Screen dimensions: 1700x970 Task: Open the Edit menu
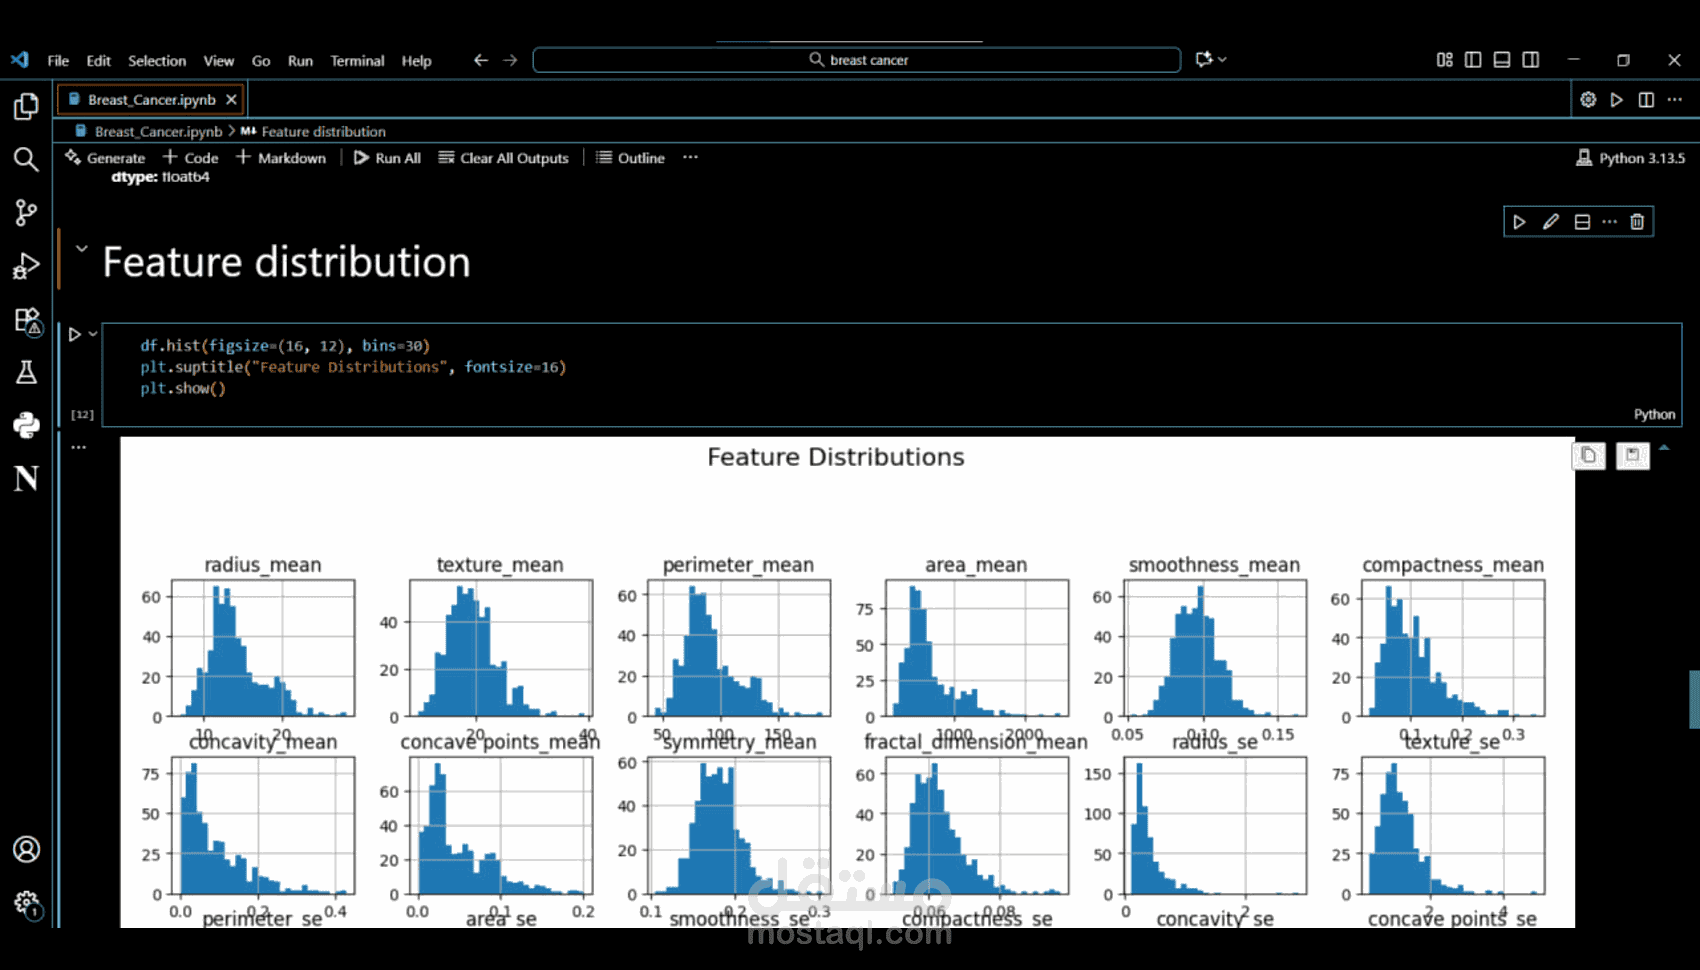[98, 61]
